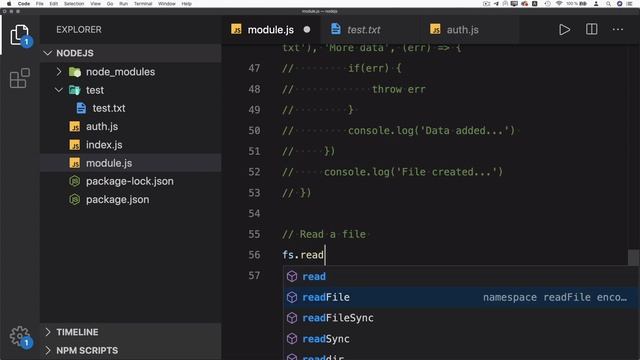
Task: Click the index.js JS file icon
Action: tap(75, 145)
